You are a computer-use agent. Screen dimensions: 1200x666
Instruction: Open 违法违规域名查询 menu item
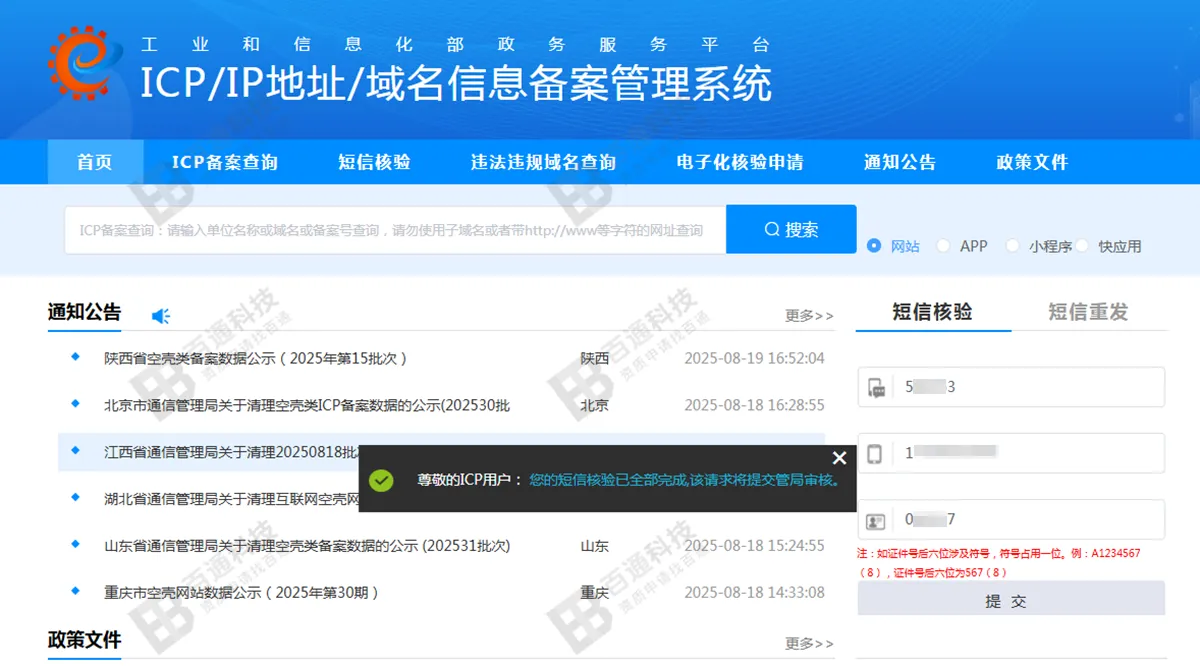pos(543,162)
